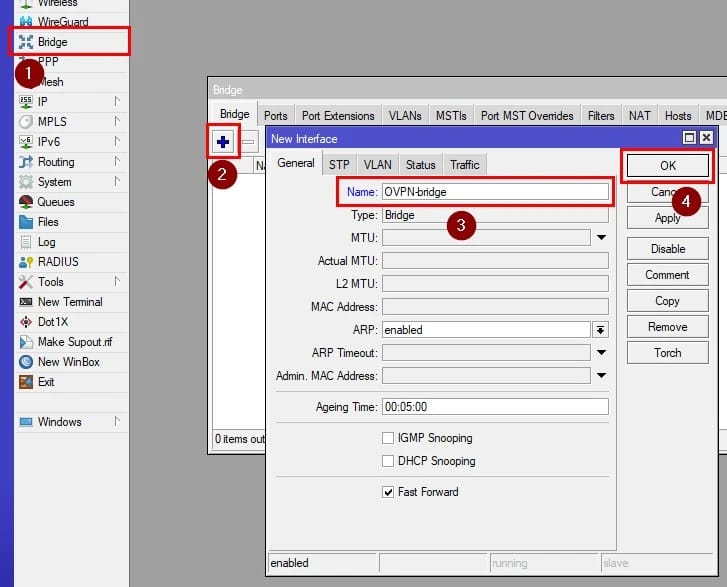
Task: Open the ARP dropdown list
Action: point(601,330)
